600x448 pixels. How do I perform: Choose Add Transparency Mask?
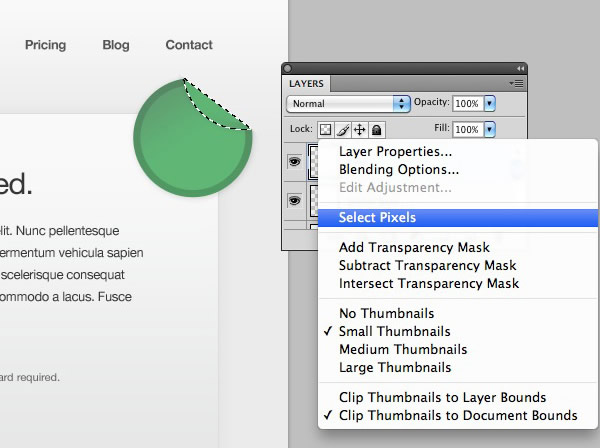point(458,248)
